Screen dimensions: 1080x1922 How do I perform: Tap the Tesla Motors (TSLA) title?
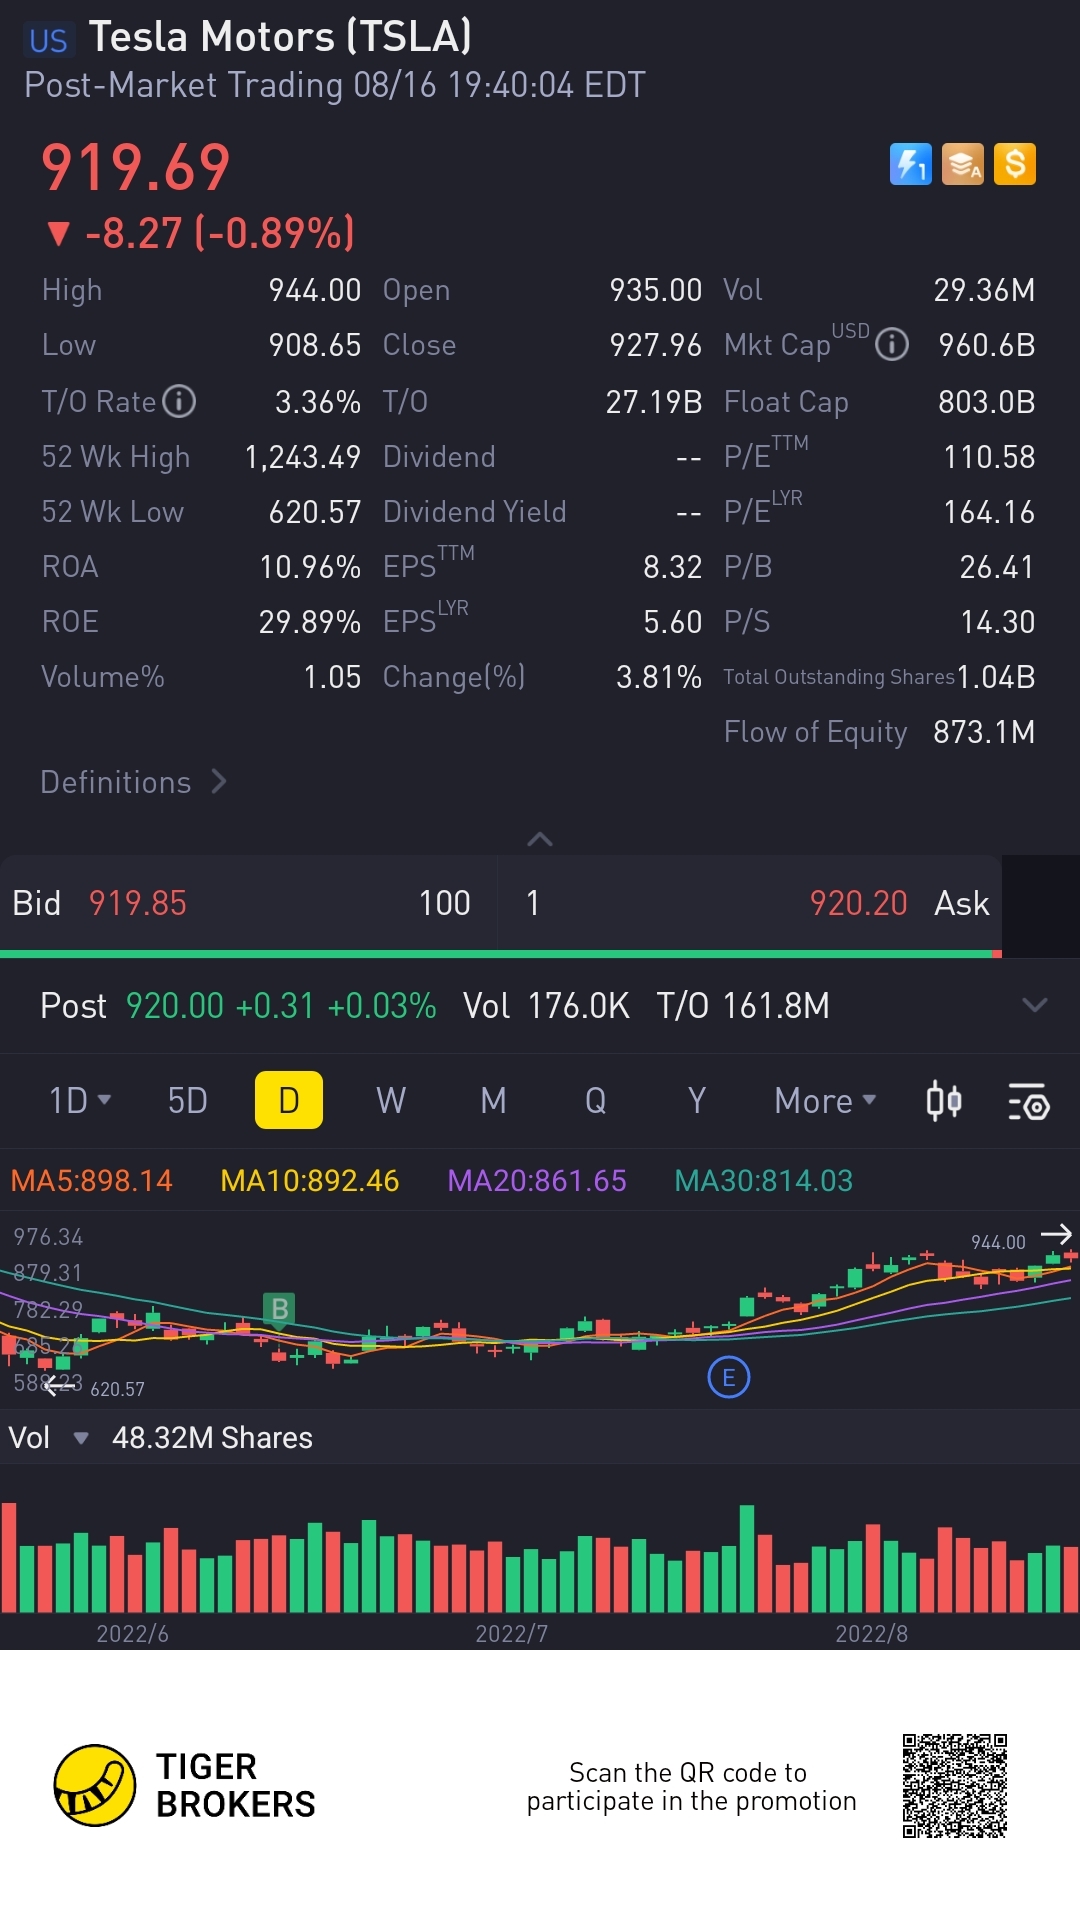pos(280,37)
